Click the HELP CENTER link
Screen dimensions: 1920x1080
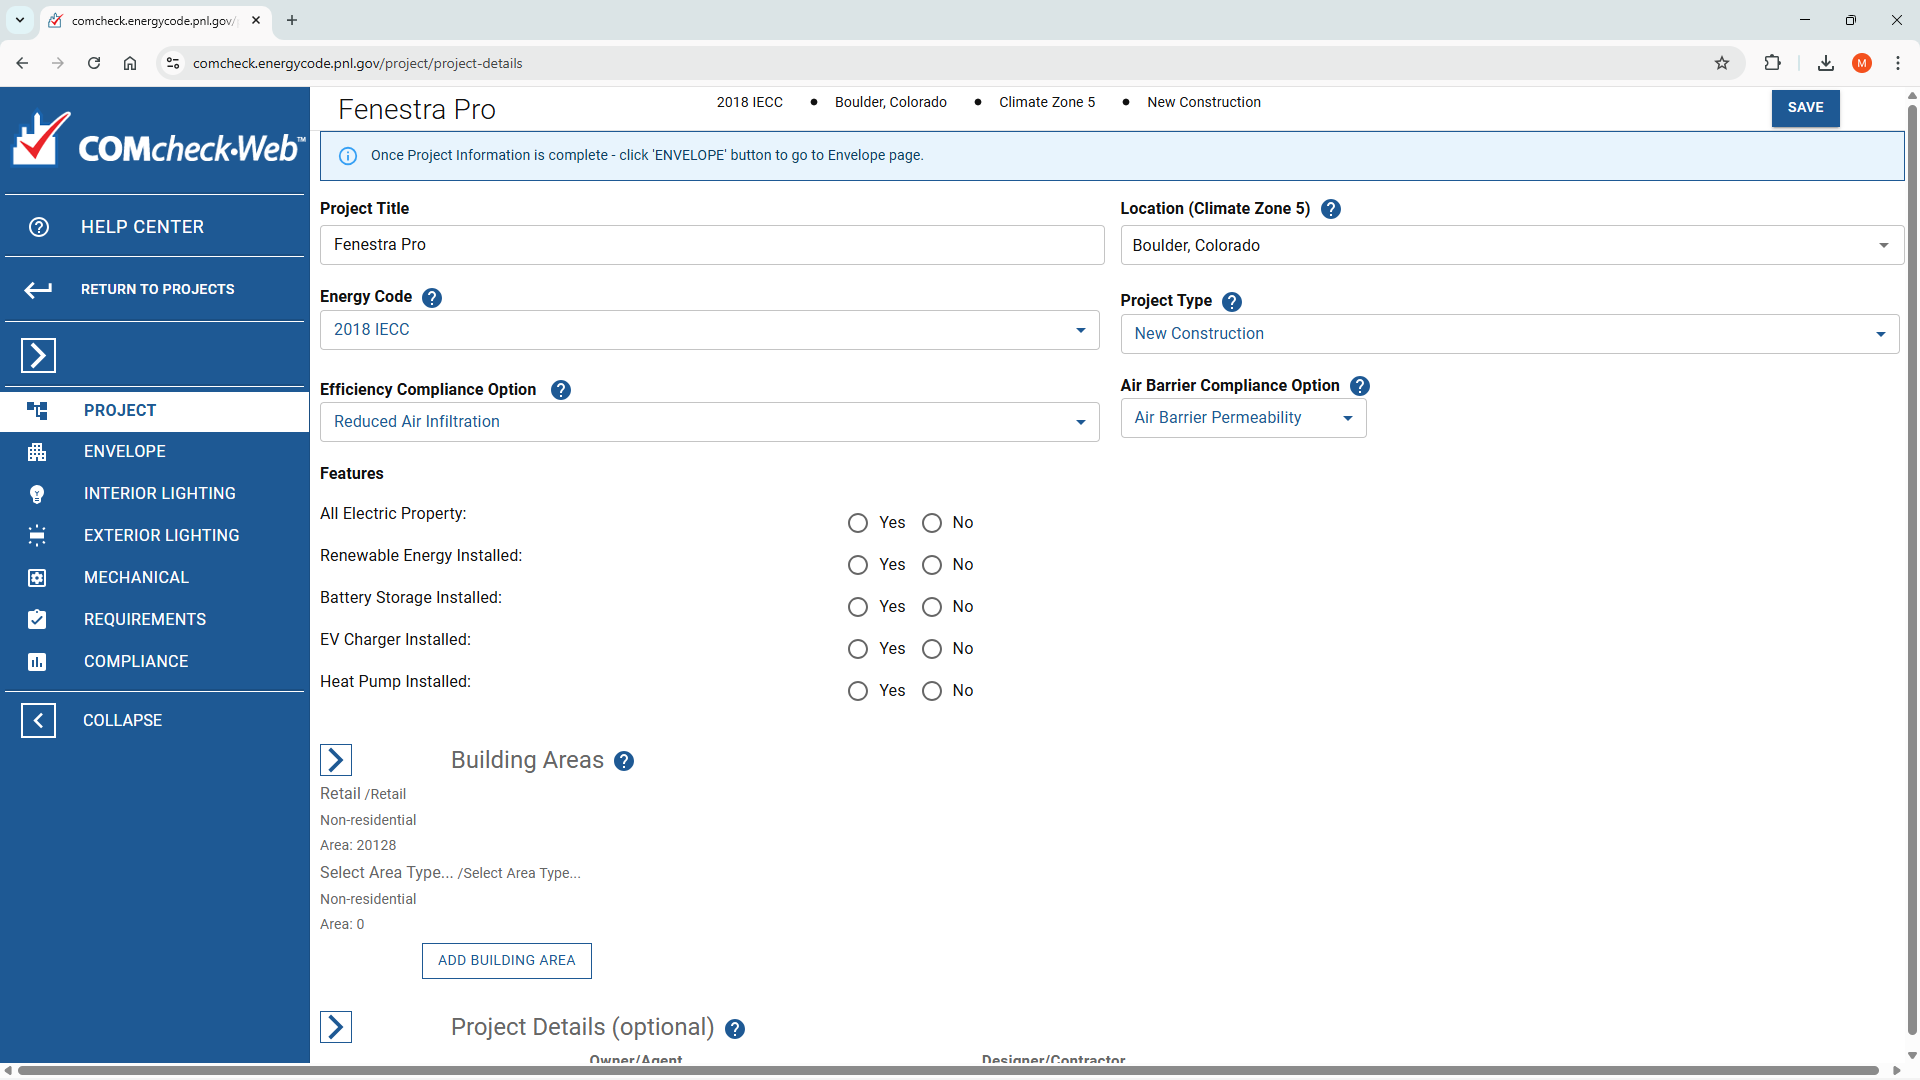coord(142,227)
